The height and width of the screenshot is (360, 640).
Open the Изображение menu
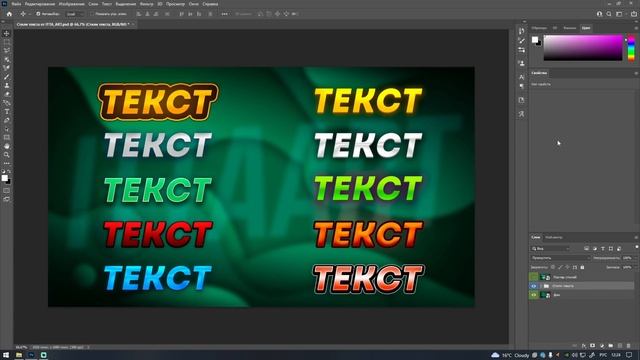[x=71, y=4]
